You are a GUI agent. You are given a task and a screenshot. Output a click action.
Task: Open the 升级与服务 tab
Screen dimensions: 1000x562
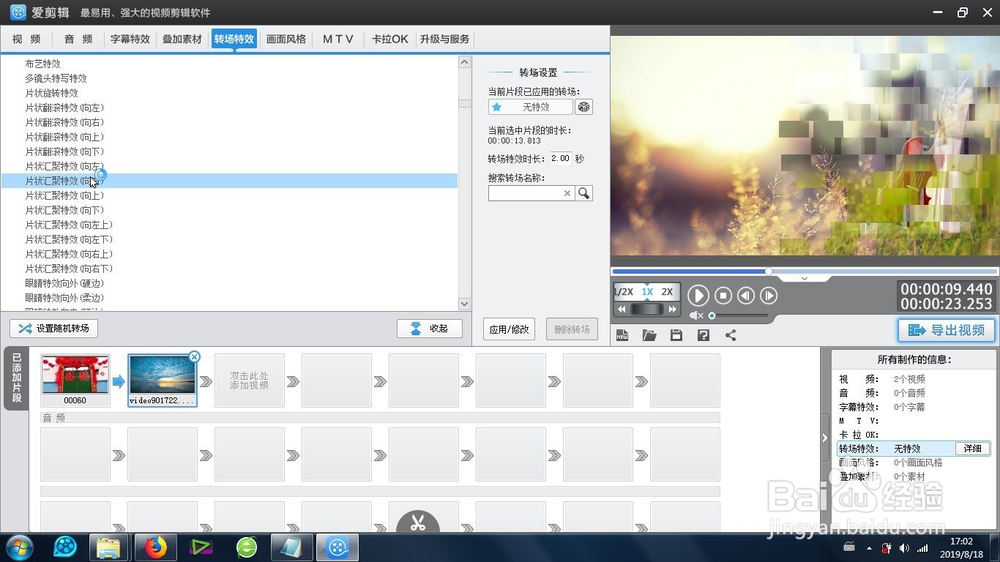[445, 39]
